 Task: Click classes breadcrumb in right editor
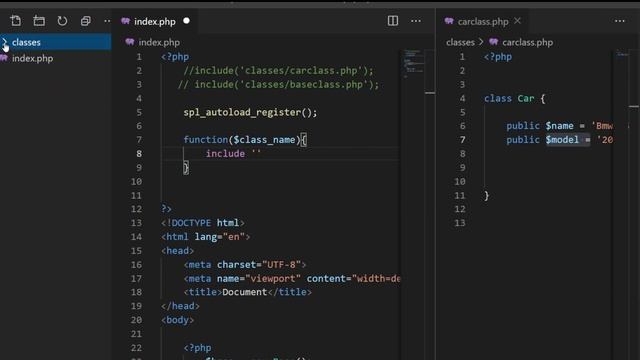(x=460, y=42)
